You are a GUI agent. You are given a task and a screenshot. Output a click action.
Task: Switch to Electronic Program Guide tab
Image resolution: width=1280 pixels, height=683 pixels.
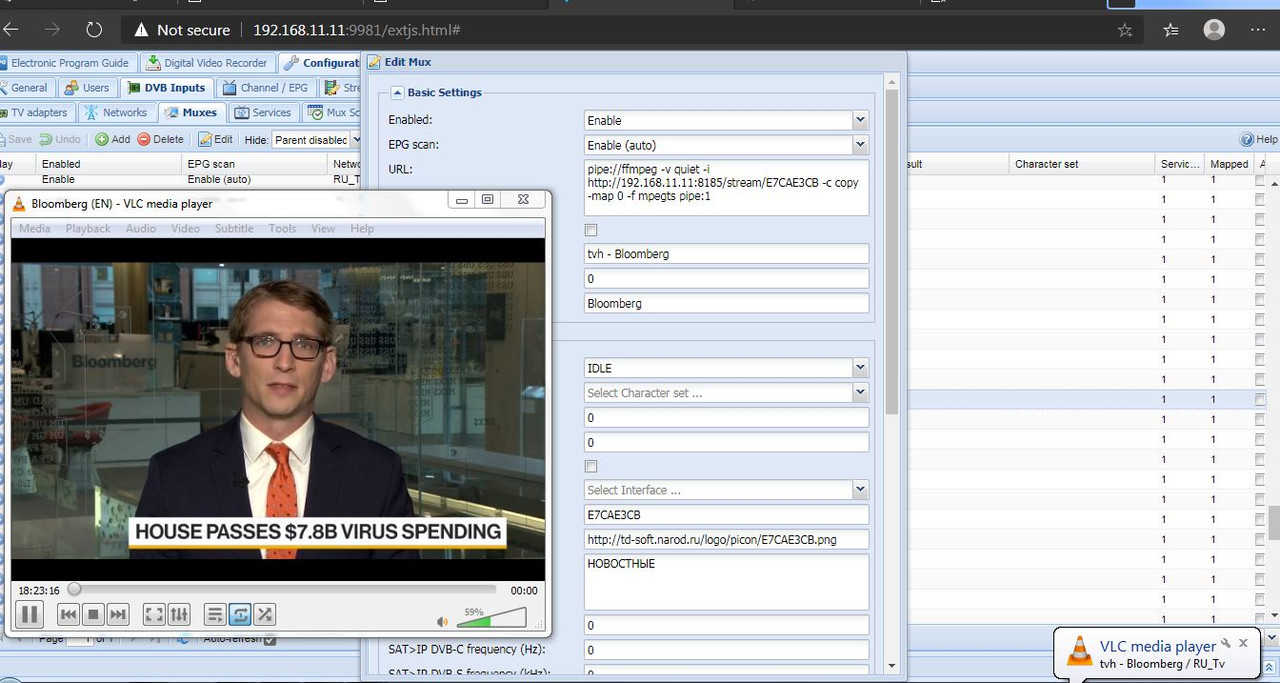click(66, 63)
